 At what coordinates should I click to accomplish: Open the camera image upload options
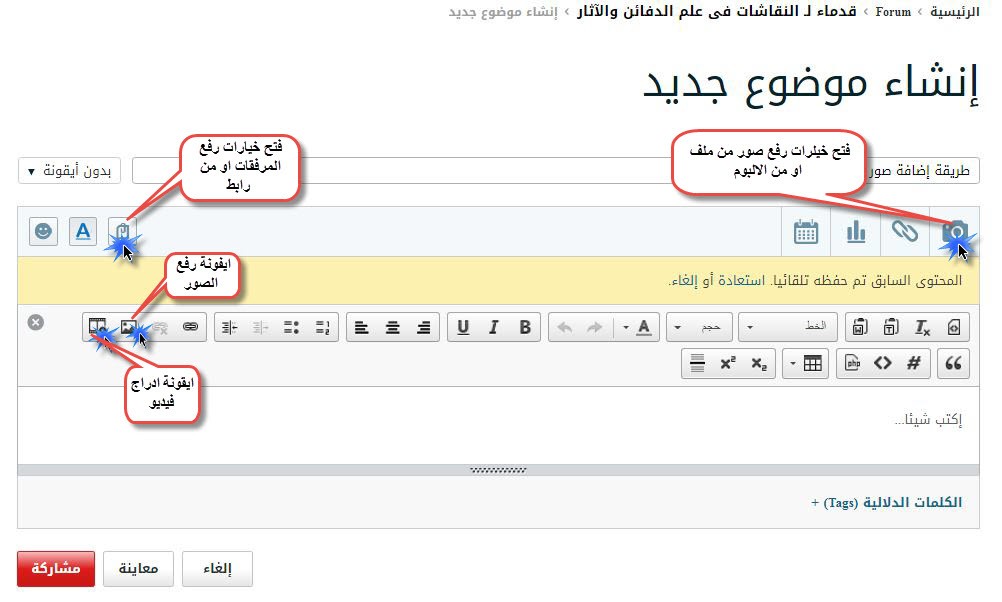955,232
